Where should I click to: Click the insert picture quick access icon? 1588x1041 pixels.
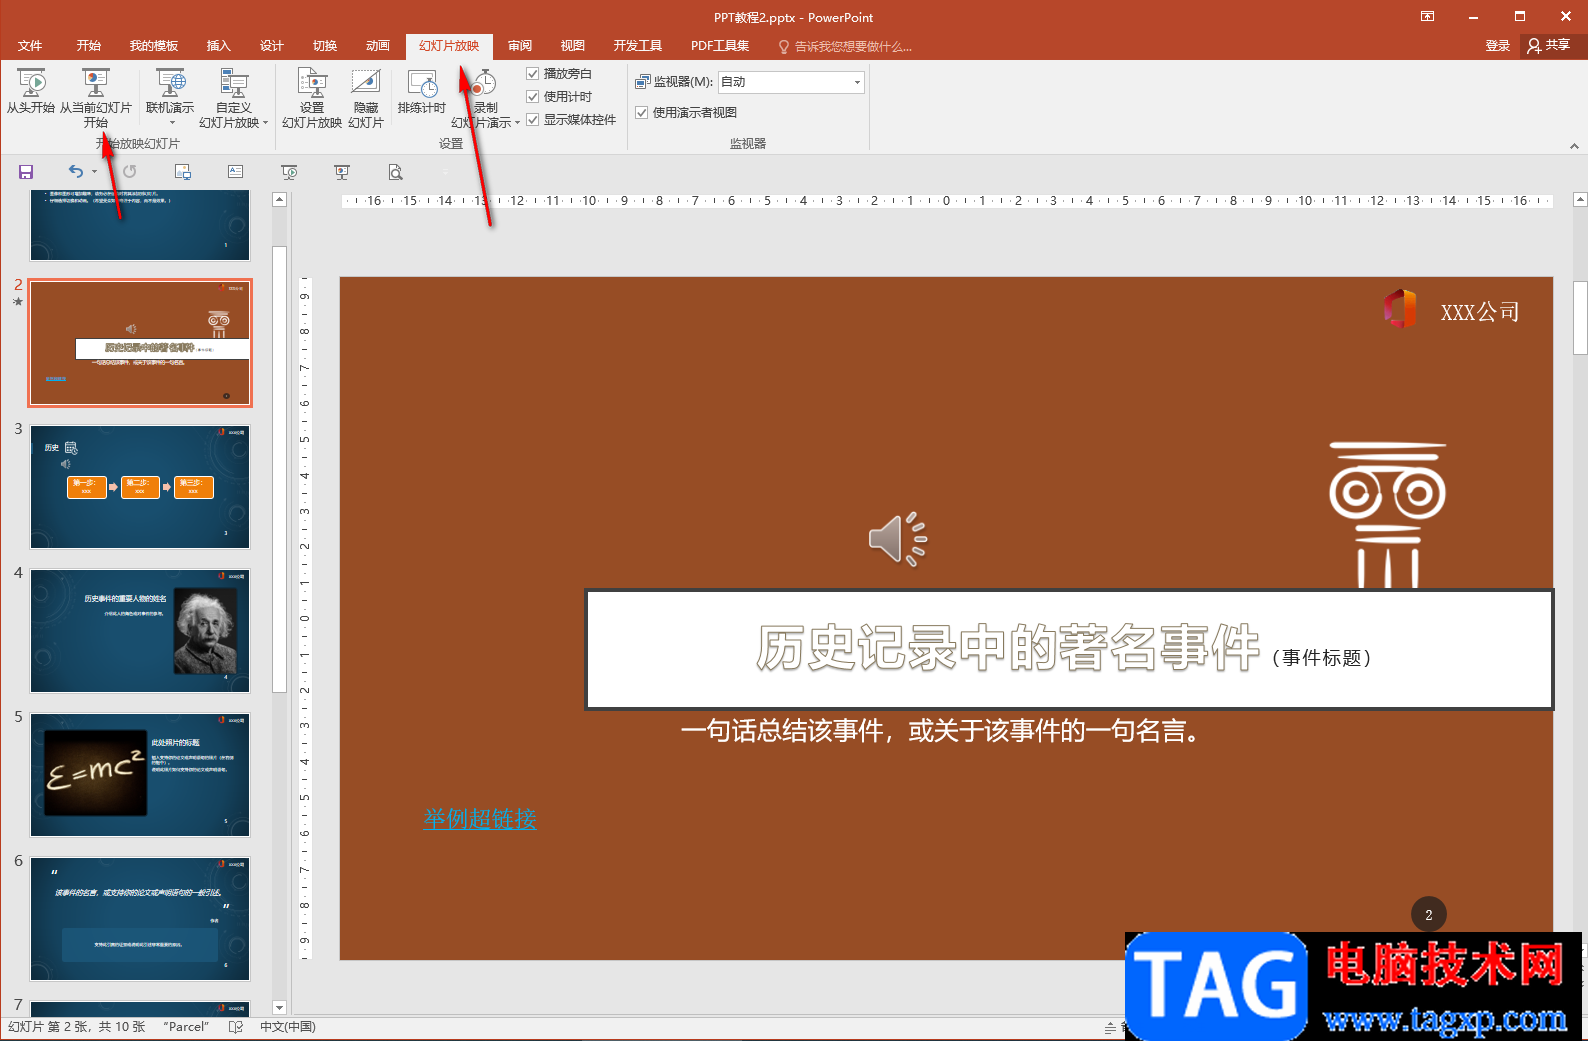(x=183, y=172)
